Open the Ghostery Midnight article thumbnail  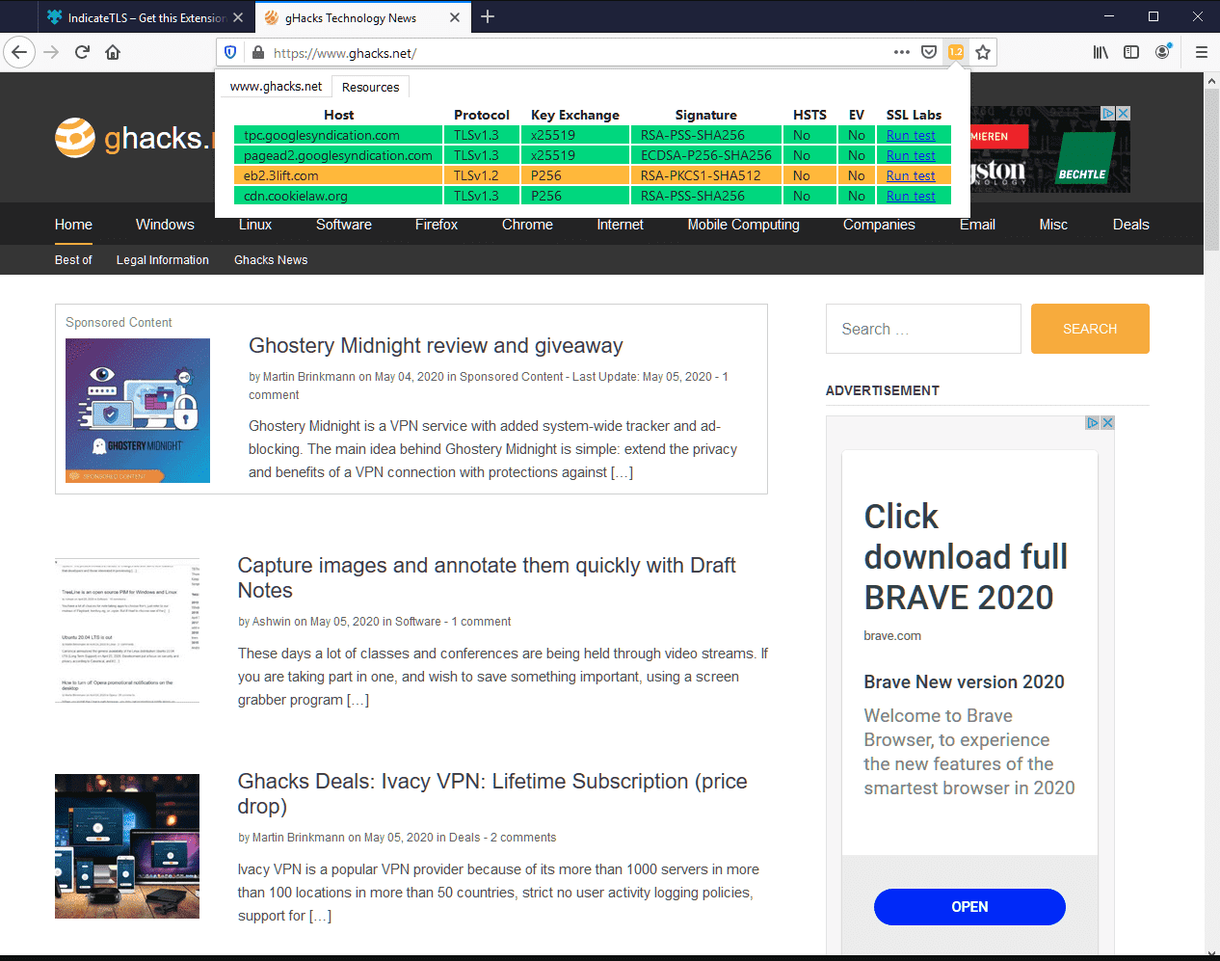coord(138,411)
